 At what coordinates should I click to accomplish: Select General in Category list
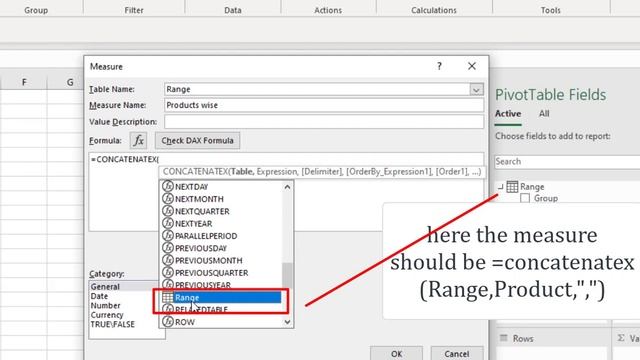tap(105, 287)
